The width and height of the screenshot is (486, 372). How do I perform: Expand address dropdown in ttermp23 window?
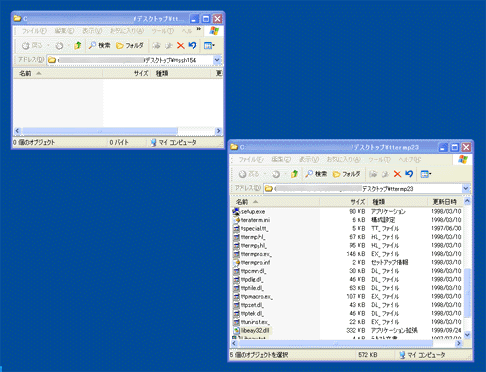(x=466, y=189)
